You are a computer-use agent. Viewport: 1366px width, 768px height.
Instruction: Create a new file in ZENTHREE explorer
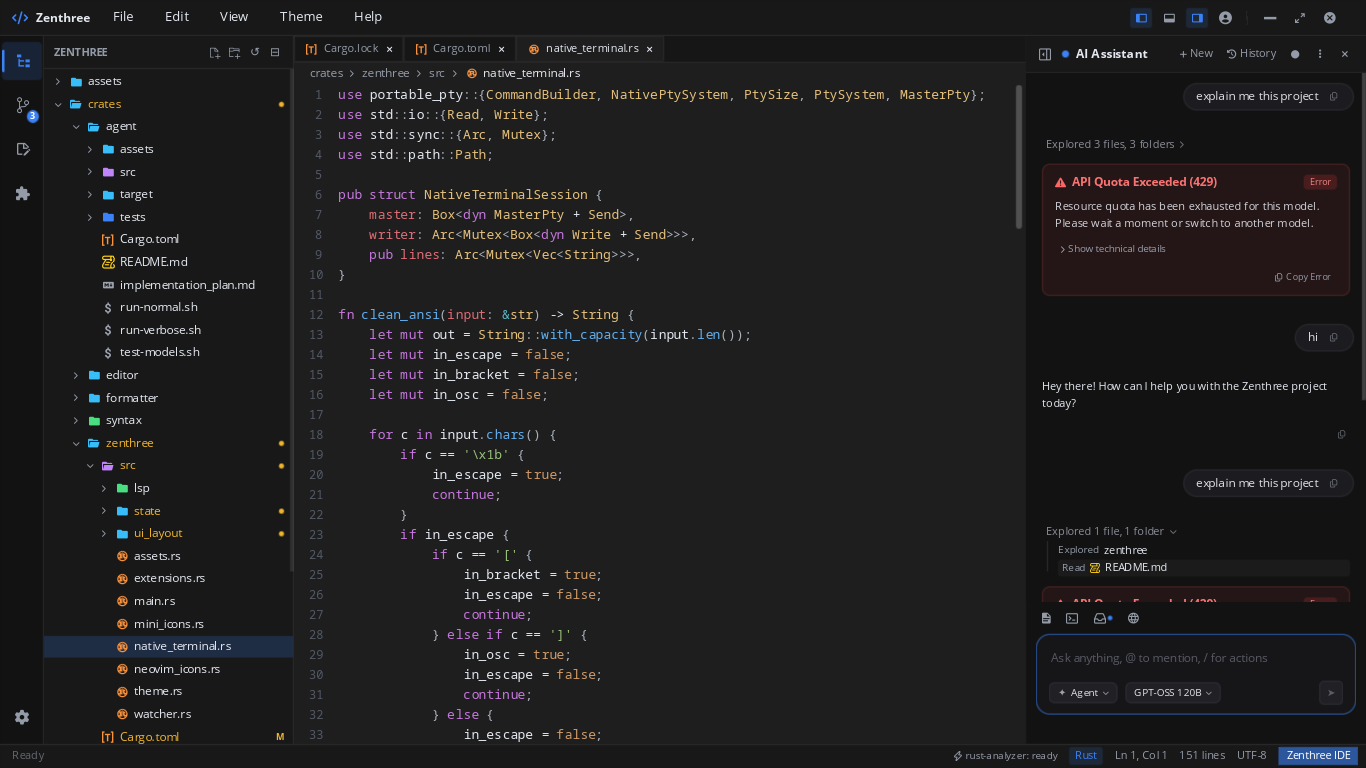click(x=214, y=52)
